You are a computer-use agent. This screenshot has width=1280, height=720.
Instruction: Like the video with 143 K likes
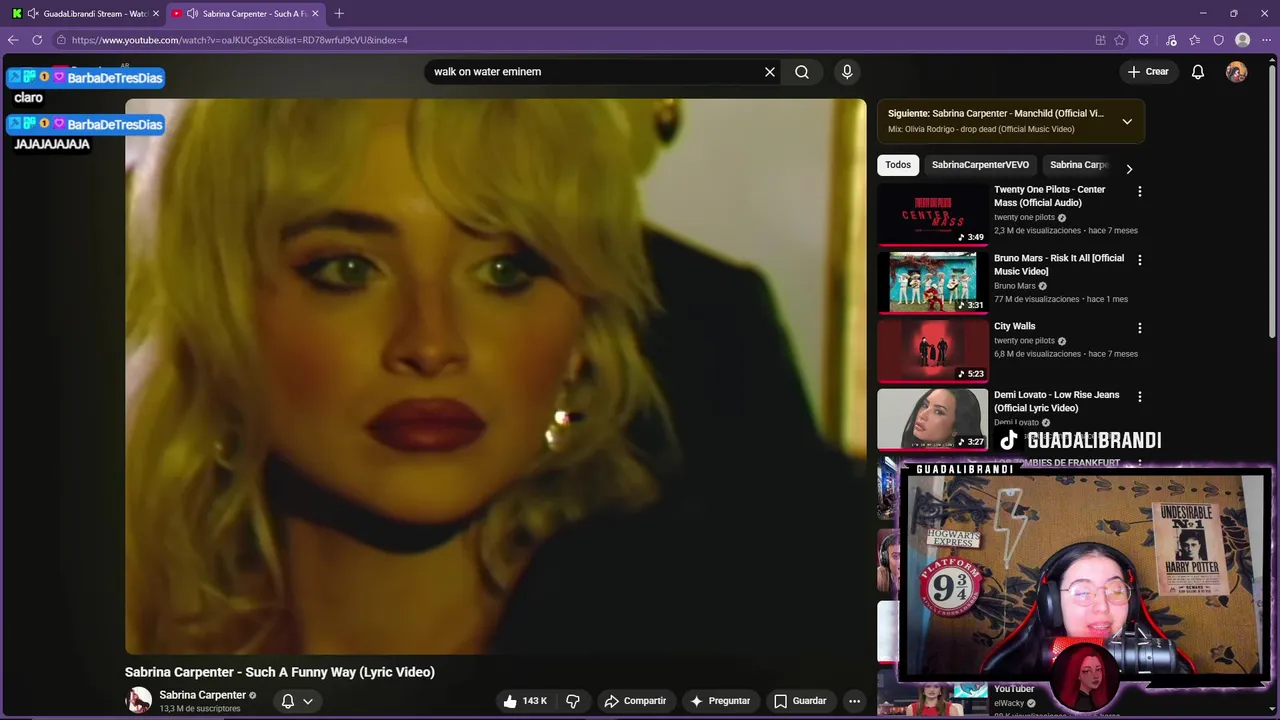[524, 701]
